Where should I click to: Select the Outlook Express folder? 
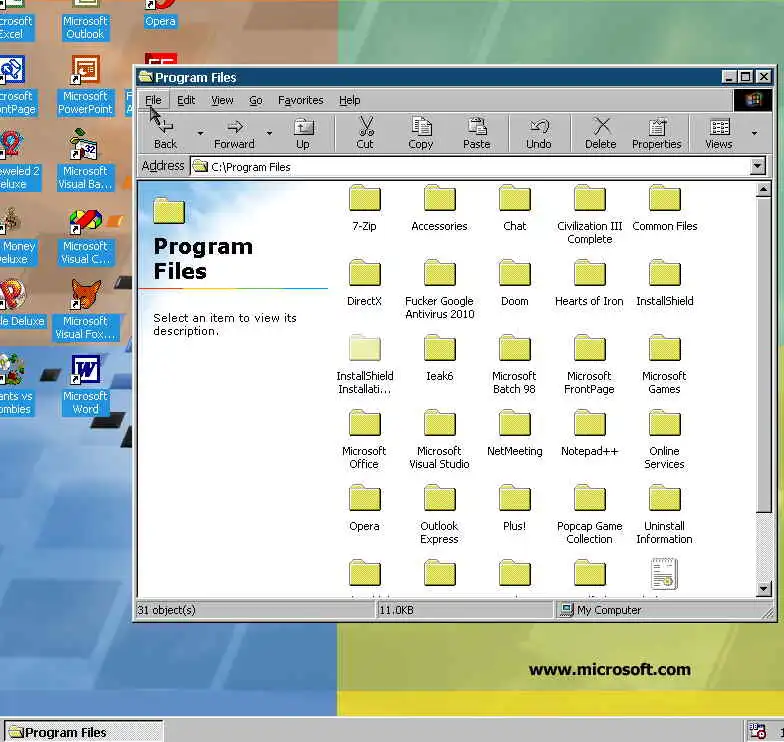tap(440, 514)
